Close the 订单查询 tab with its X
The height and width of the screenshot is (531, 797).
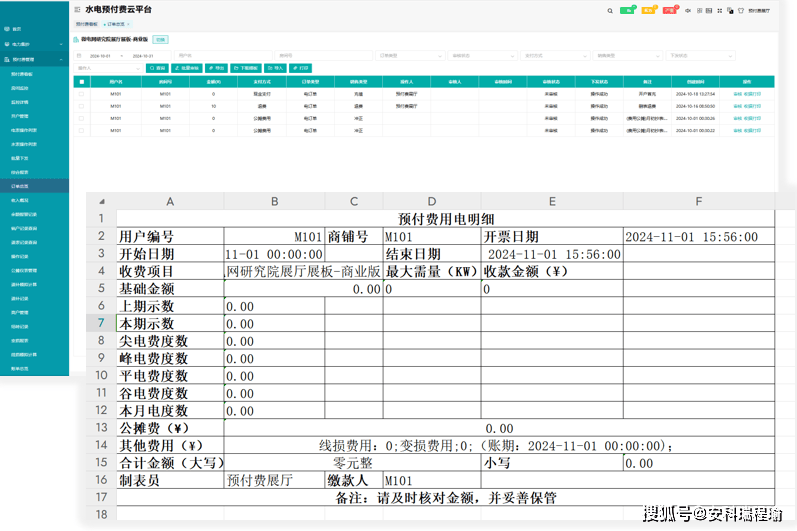click(x=128, y=22)
